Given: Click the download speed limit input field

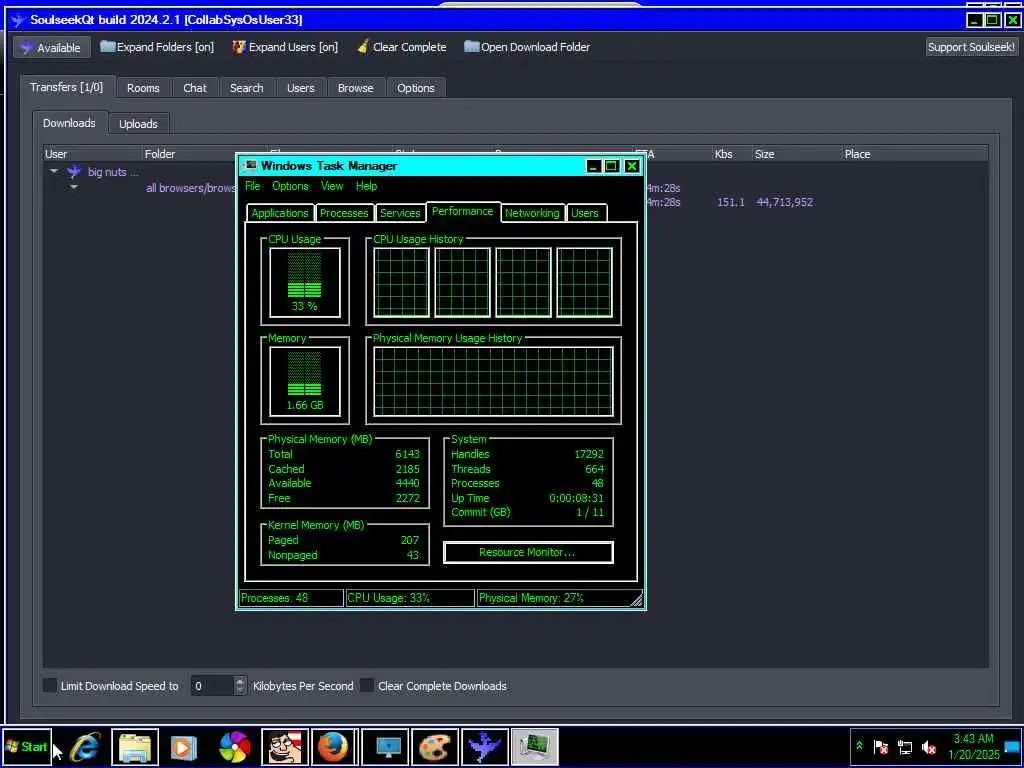Looking at the screenshot, I should point(212,686).
